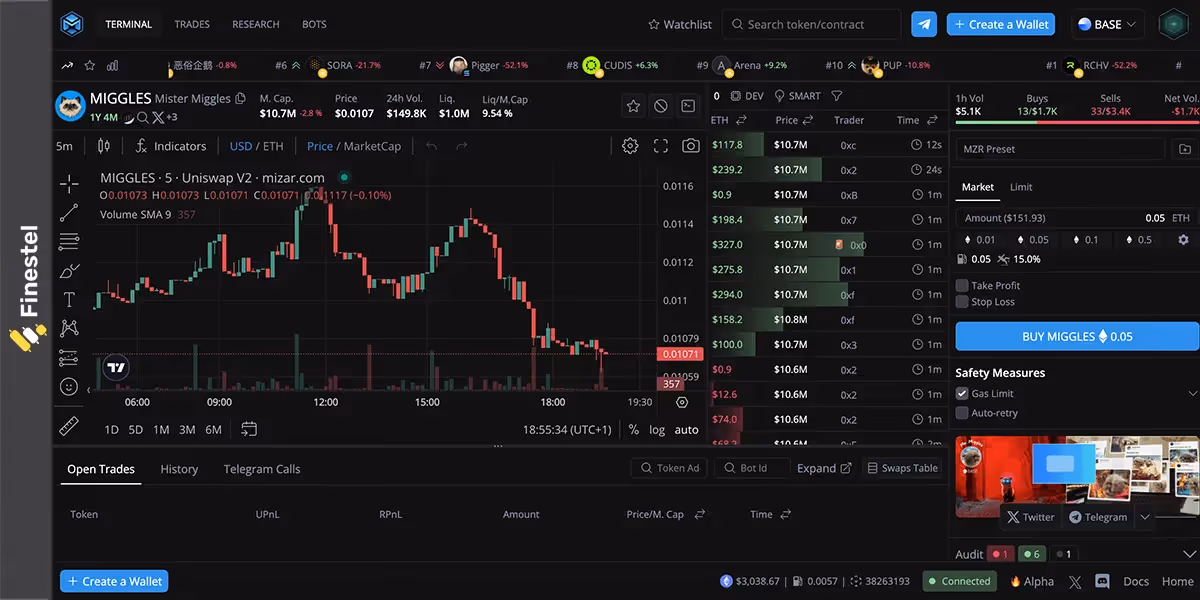1200x600 pixels.
Task: Open the terminal console icon
Action: coord(689,106)
